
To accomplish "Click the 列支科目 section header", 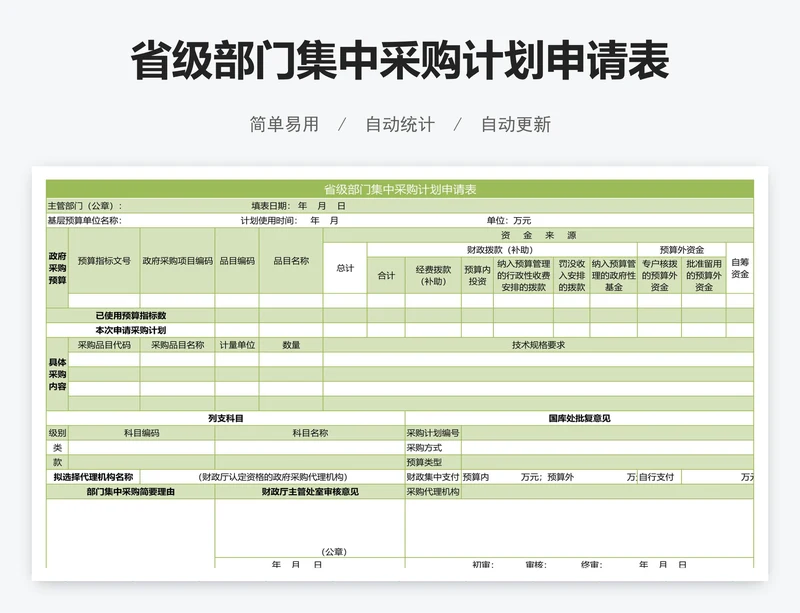I will 226,419.
